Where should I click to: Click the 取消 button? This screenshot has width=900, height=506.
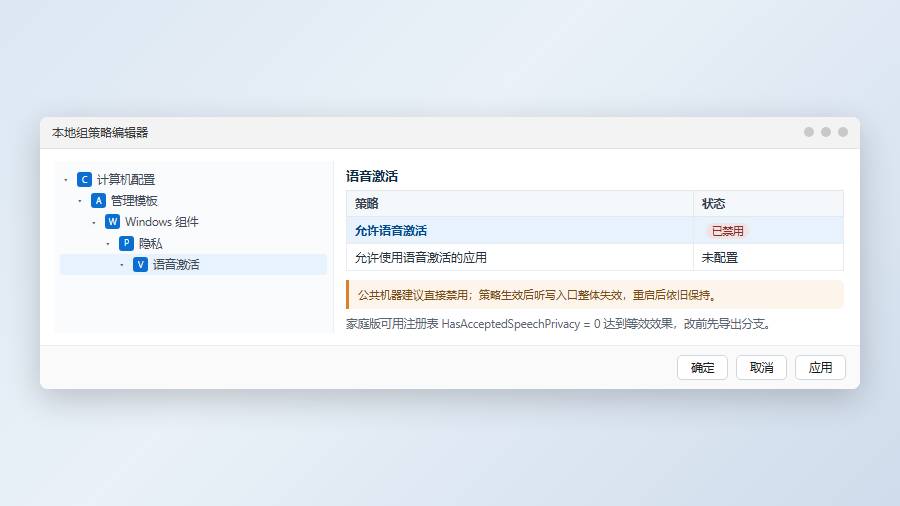762,368
